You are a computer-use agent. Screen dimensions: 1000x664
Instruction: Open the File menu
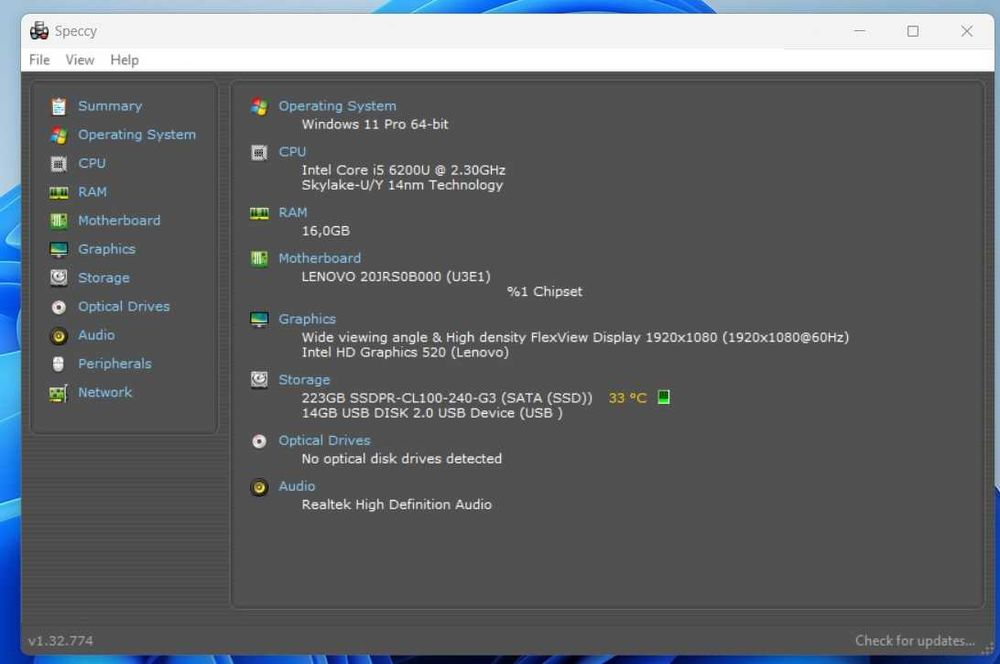coord(40,60)
